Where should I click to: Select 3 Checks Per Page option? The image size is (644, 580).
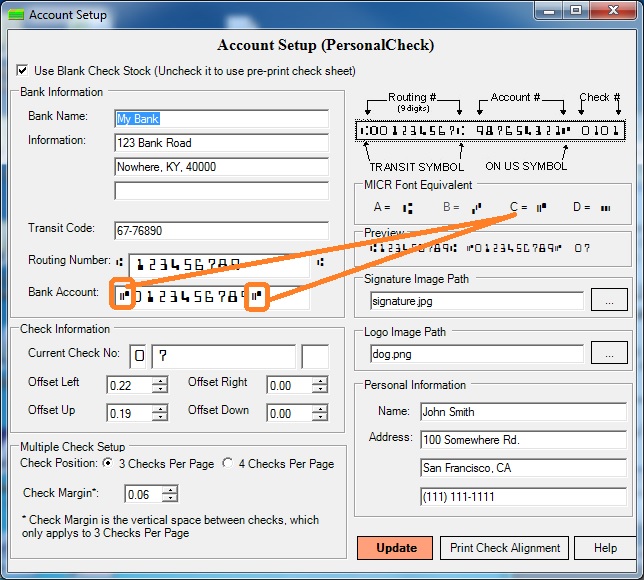coord(108,463)
